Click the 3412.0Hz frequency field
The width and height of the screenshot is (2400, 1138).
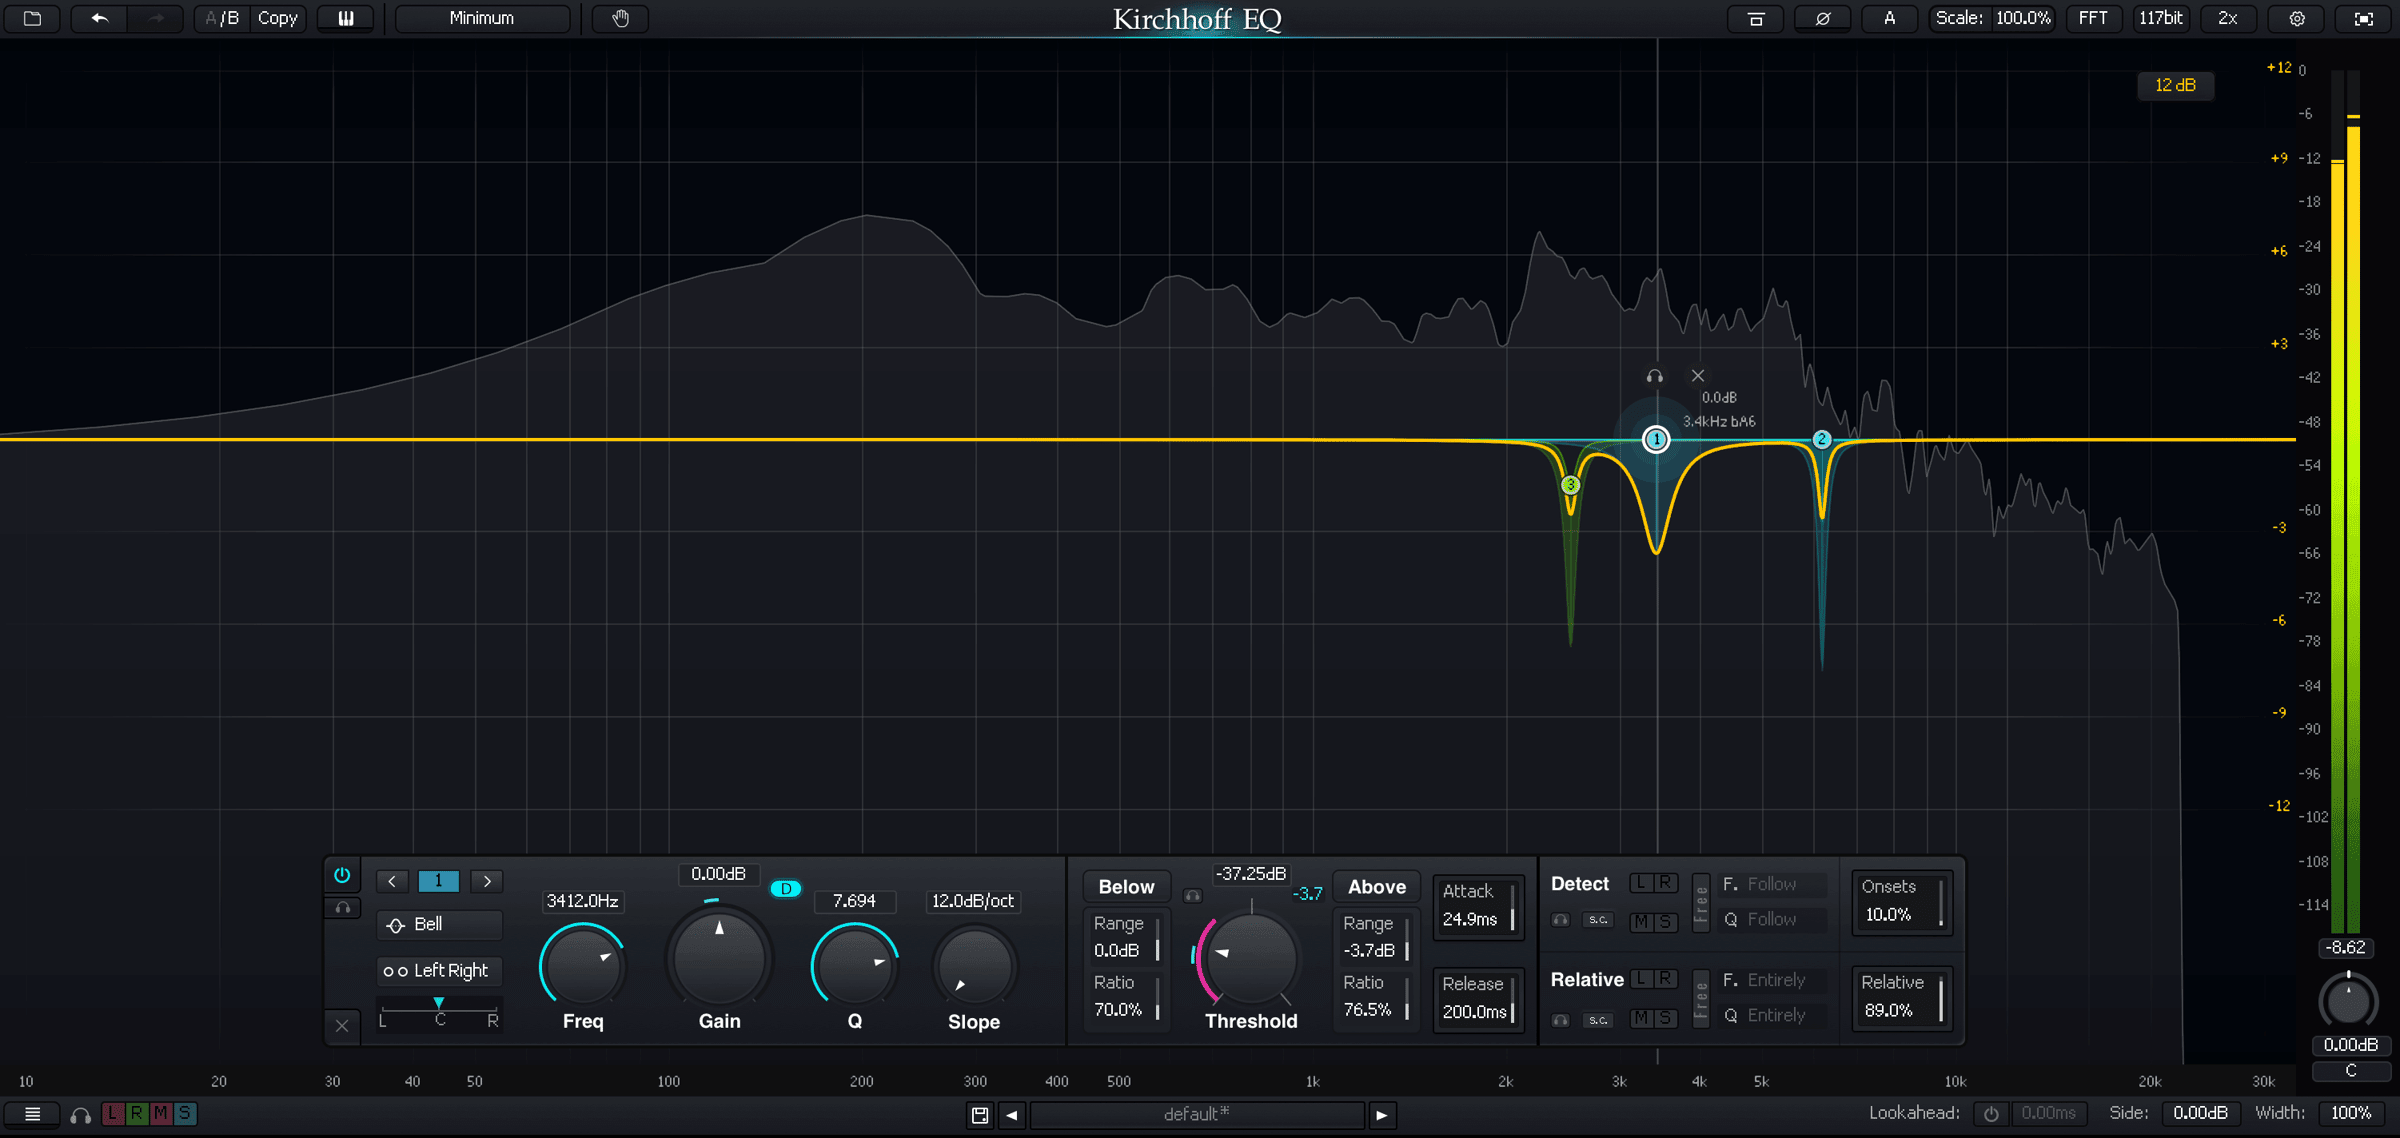point(582,901)
